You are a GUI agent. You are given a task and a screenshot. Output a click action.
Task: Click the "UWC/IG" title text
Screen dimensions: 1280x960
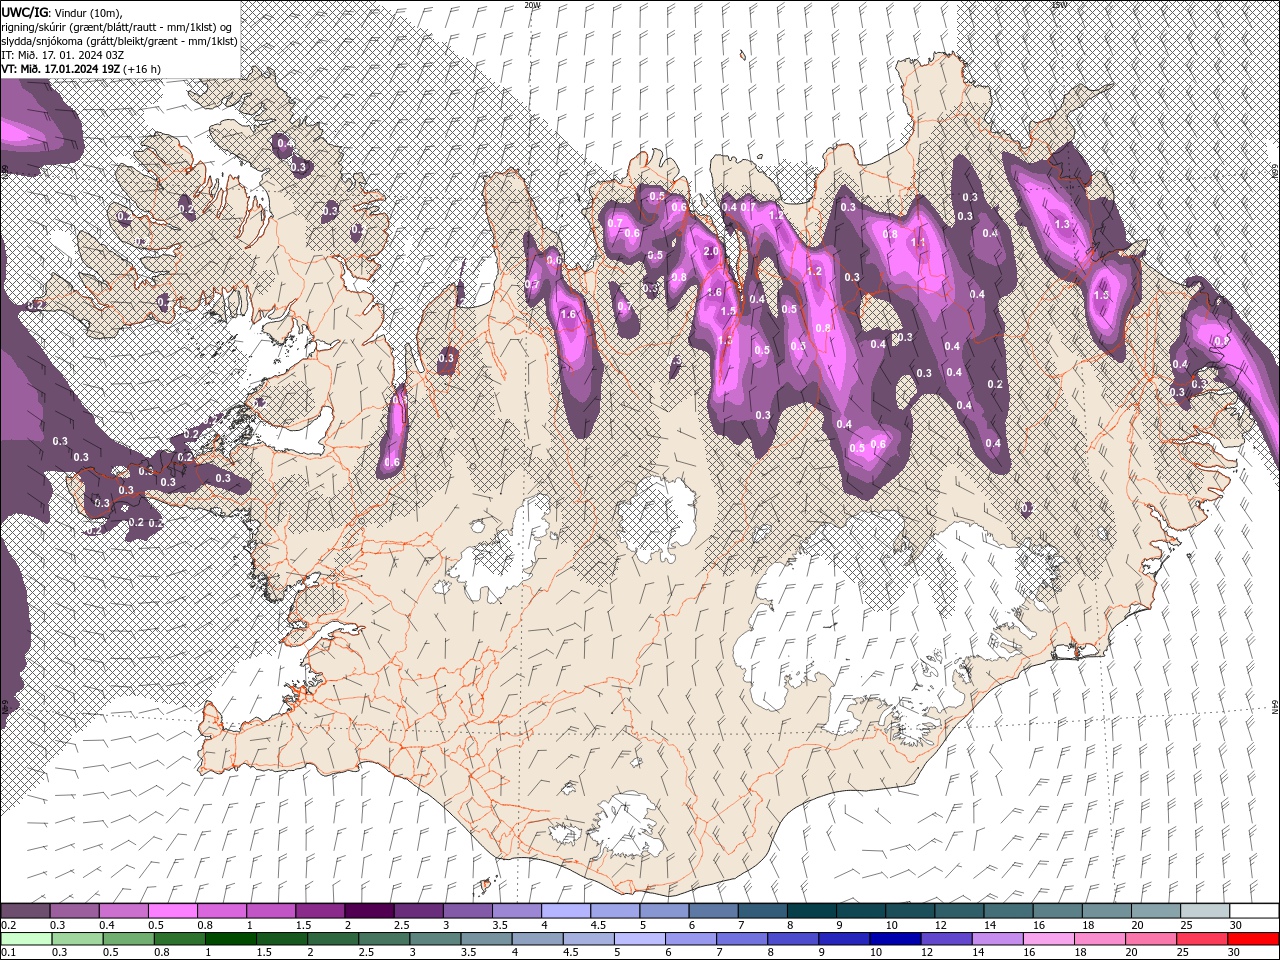click(x=25, y=12)
